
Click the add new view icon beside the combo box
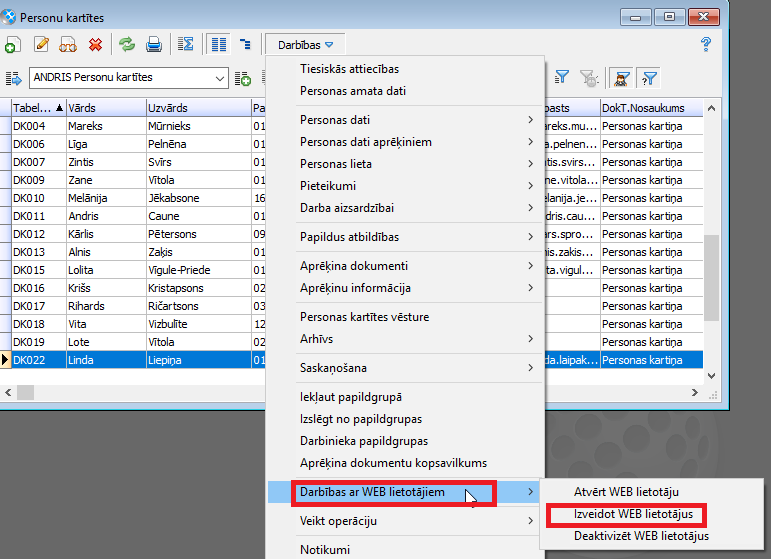[x=242, y=78]
